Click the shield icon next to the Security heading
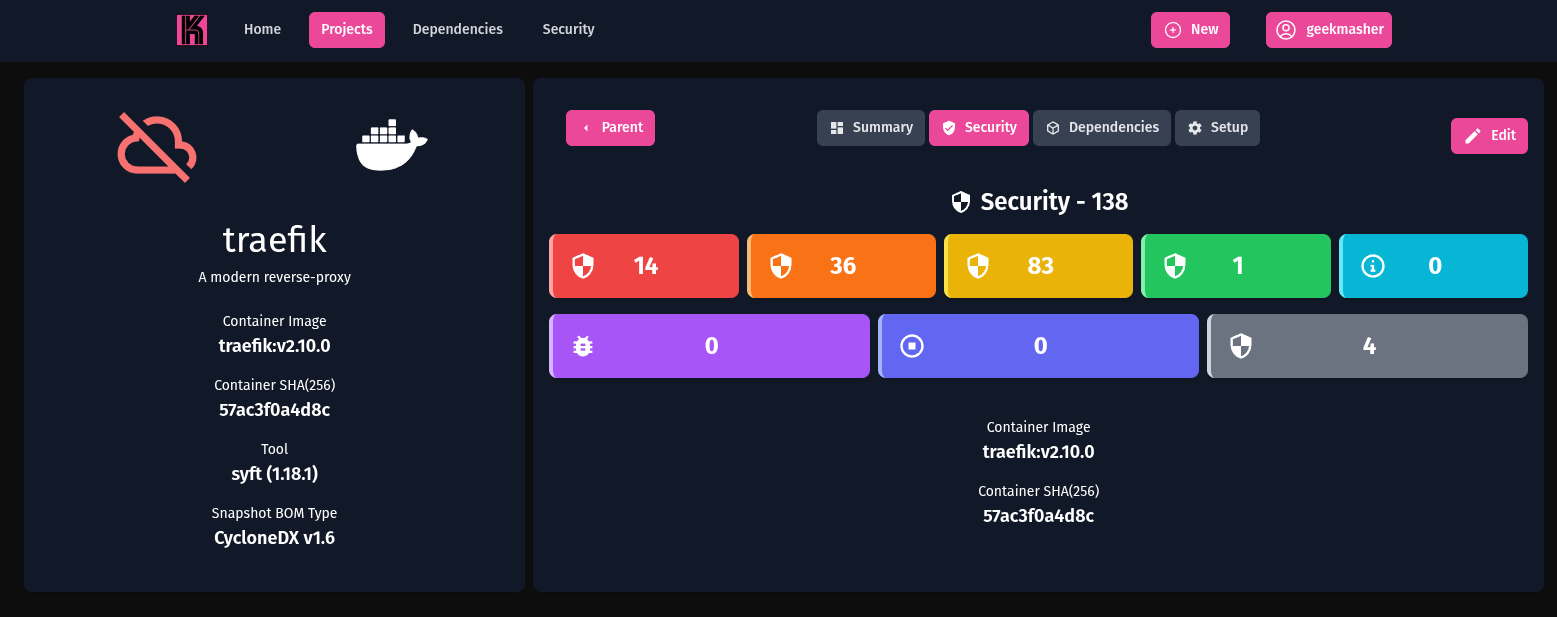The height and width of the screenshot is (617, 1557). point(961,201)
